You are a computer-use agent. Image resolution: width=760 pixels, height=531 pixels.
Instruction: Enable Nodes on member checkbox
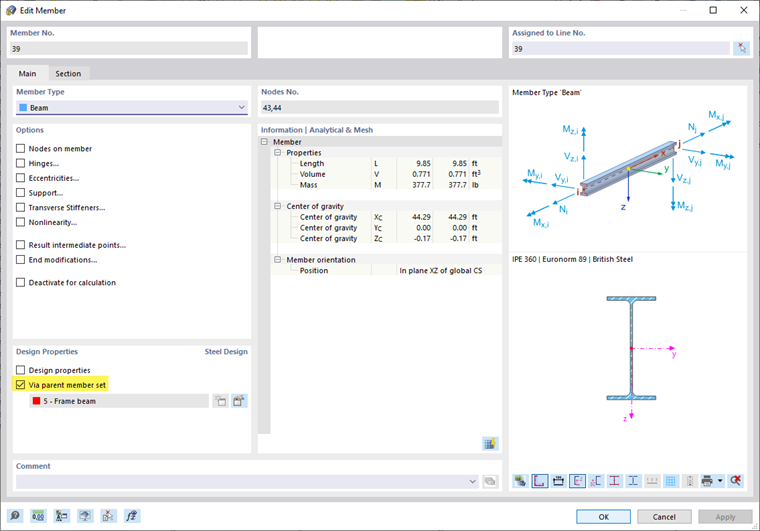20,148
